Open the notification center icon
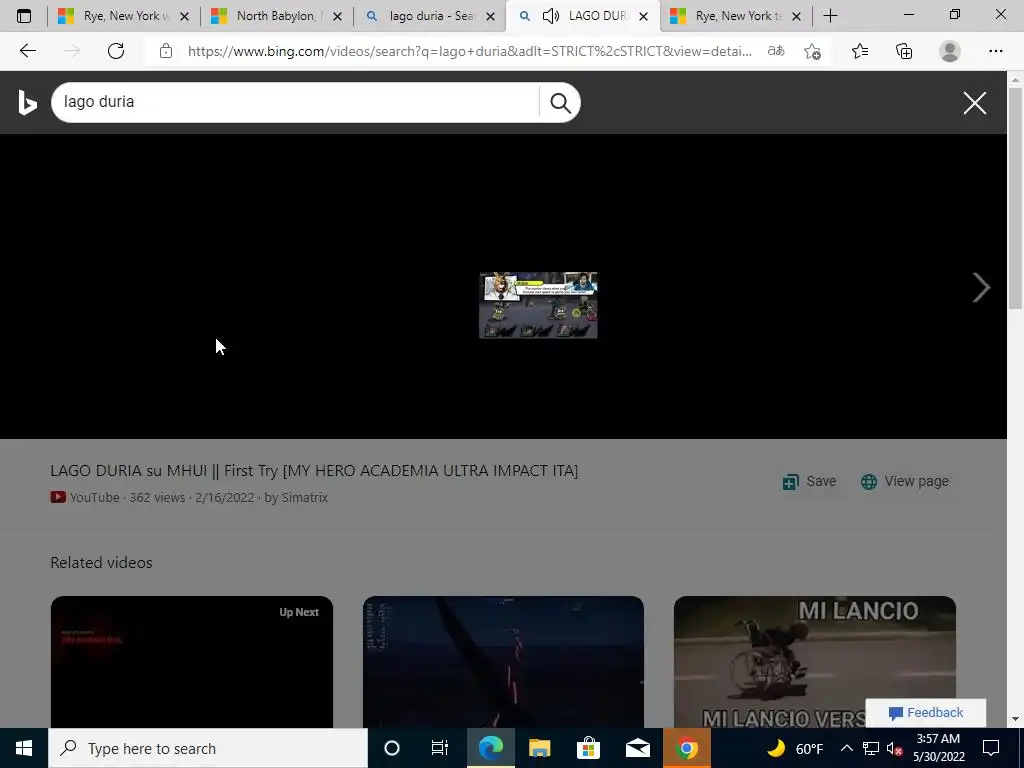Screen dimensions: 1024x768 click(991, 748)
